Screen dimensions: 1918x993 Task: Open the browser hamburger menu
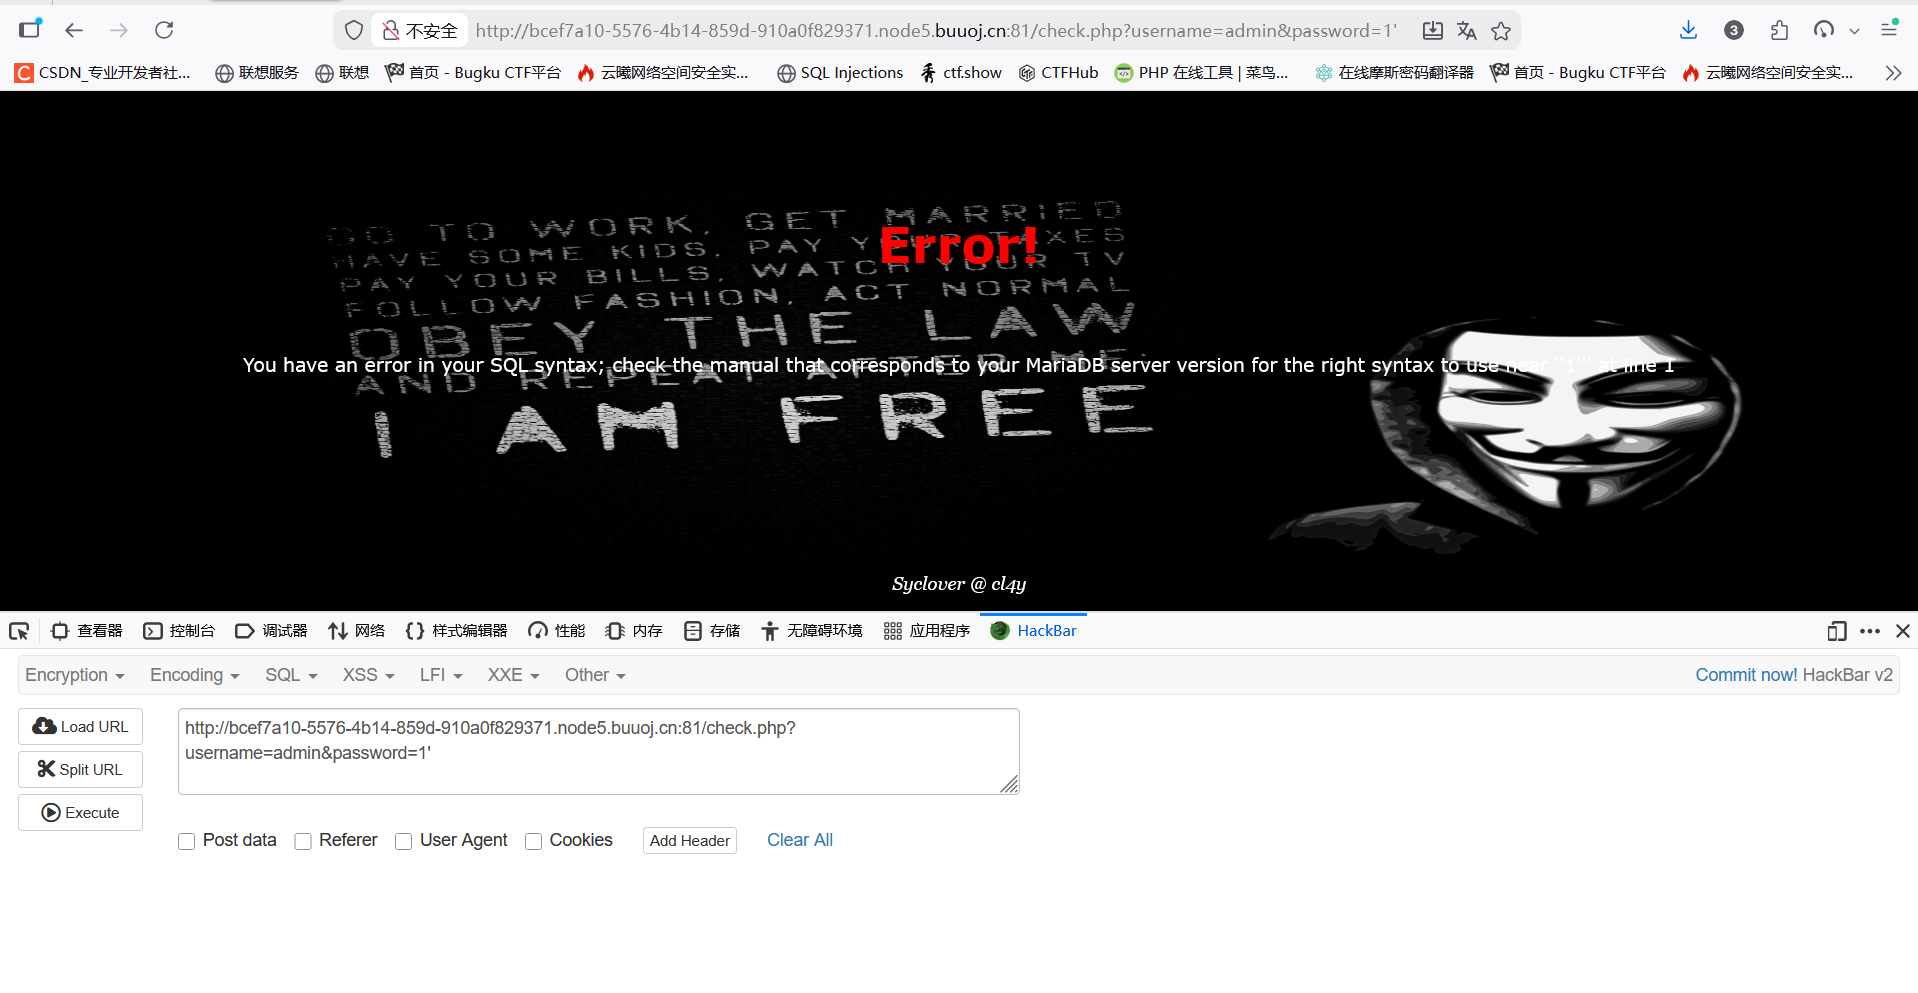pyautogui.click(x=1889, y=30)
